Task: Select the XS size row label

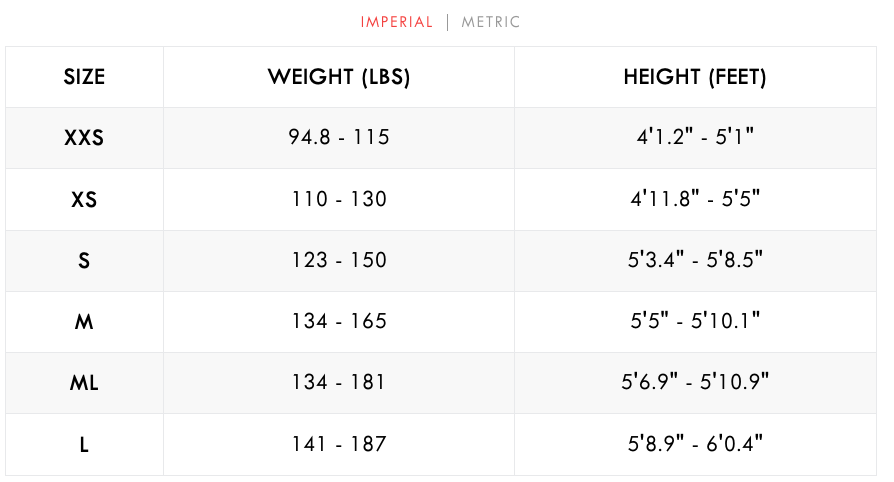Action: tap(84, 199)
